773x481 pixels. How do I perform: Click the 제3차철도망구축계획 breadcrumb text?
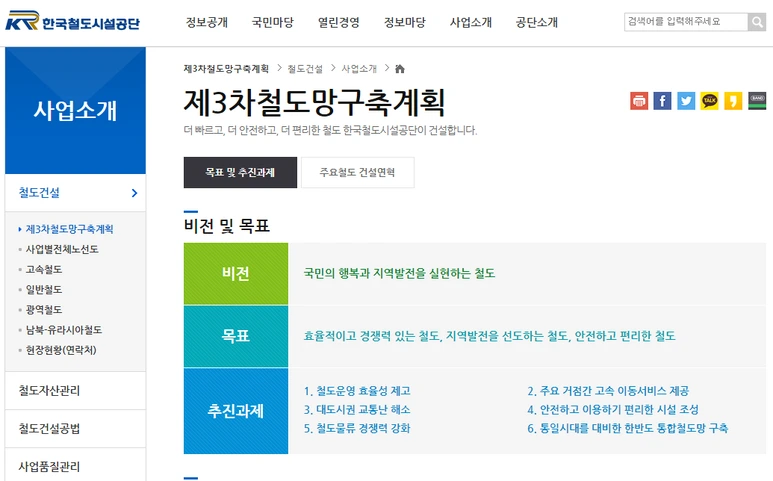[x=226, y=69]
